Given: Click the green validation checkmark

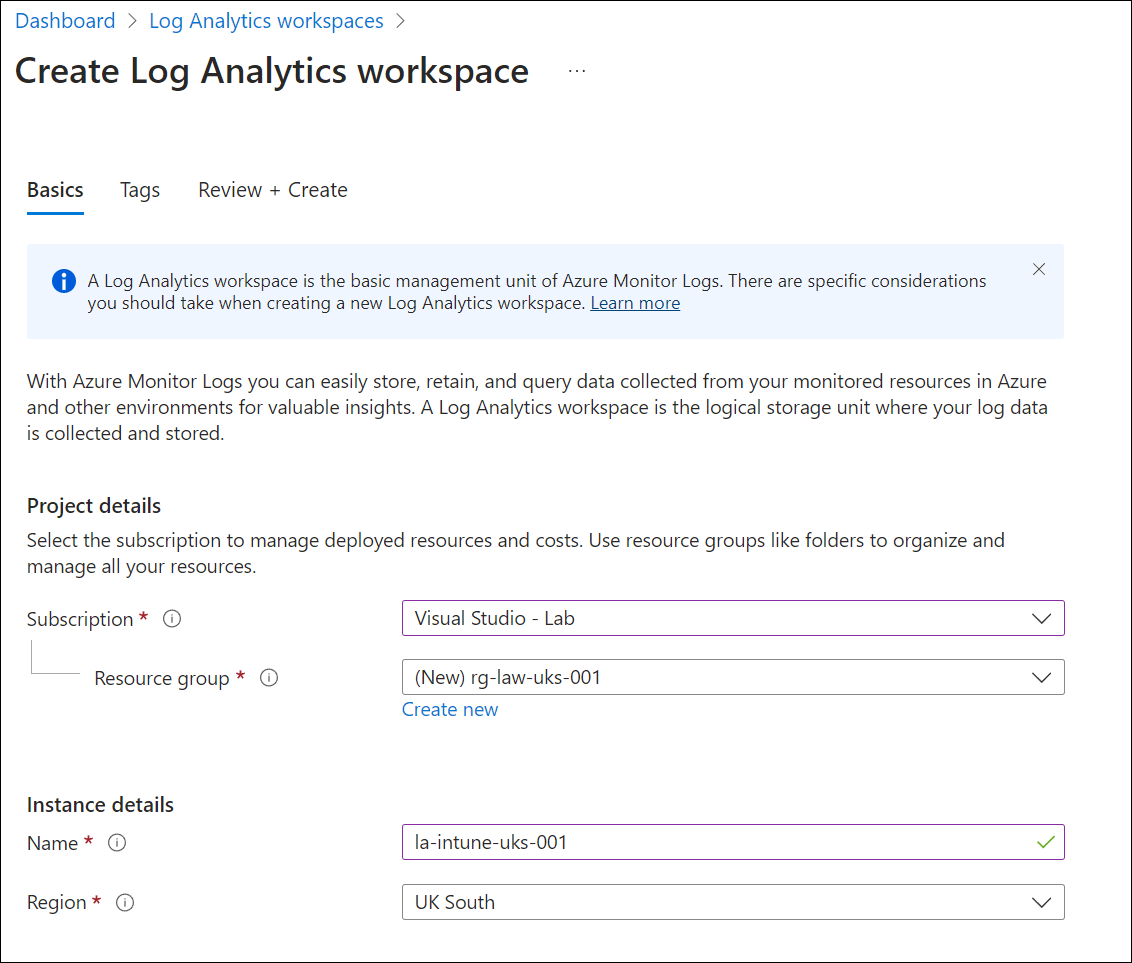Looking at the screenshot, I should (x=1046, y=842).
